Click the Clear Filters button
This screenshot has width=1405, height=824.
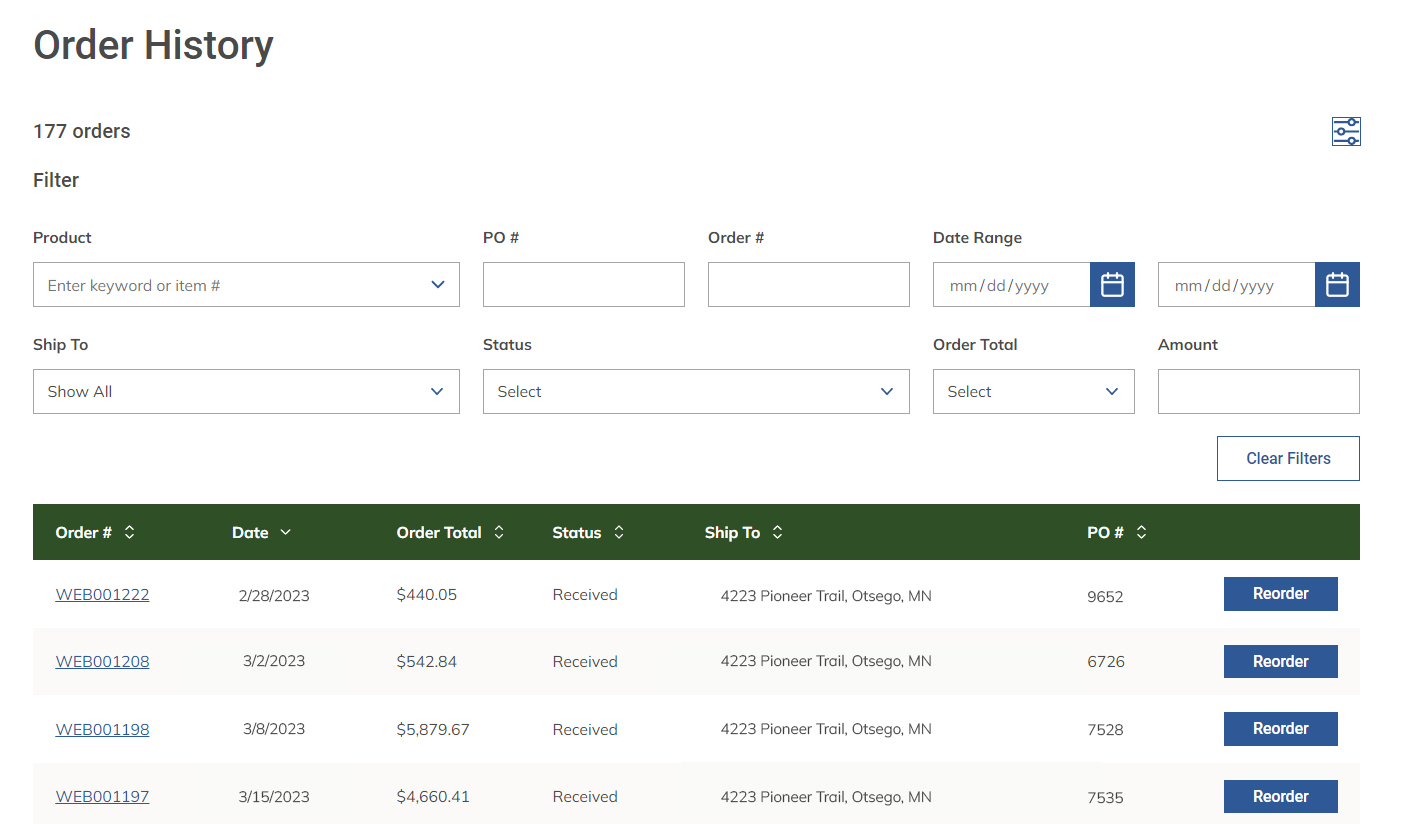tap(1288, 459)
